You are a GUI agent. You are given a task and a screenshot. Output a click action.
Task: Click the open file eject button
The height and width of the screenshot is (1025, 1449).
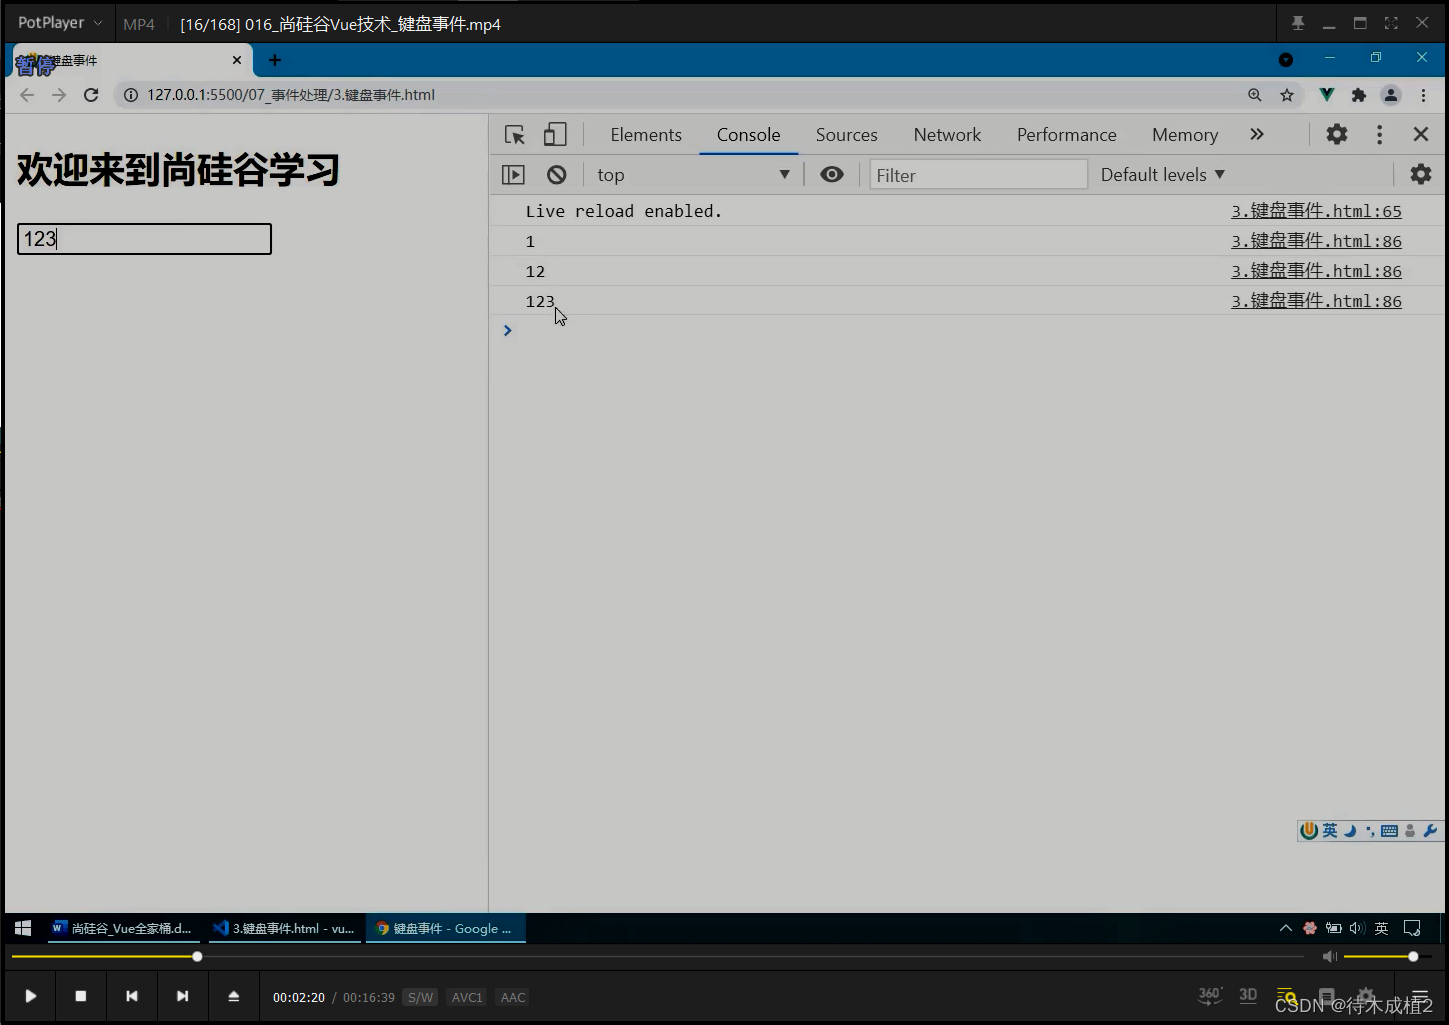tap(233, 996)
